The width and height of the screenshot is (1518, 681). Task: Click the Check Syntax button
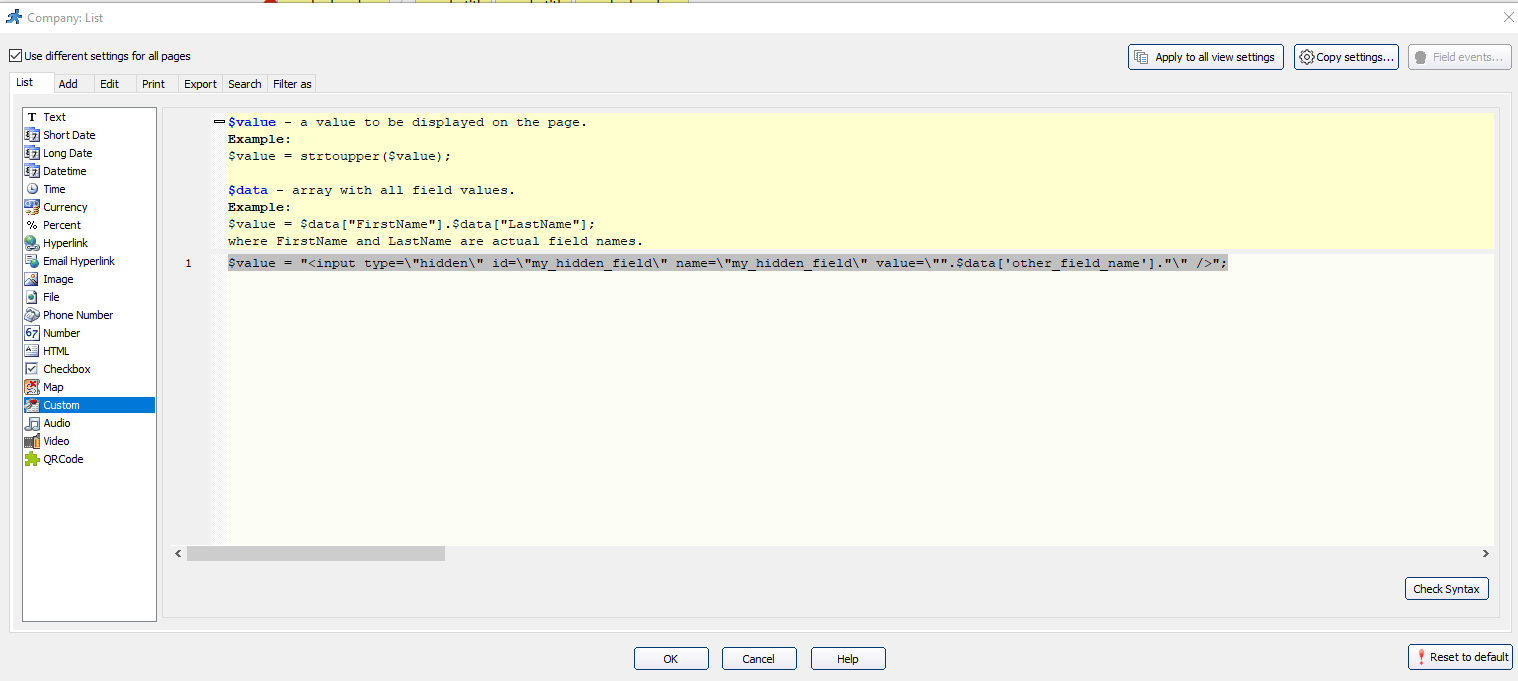coord(1446,588)
